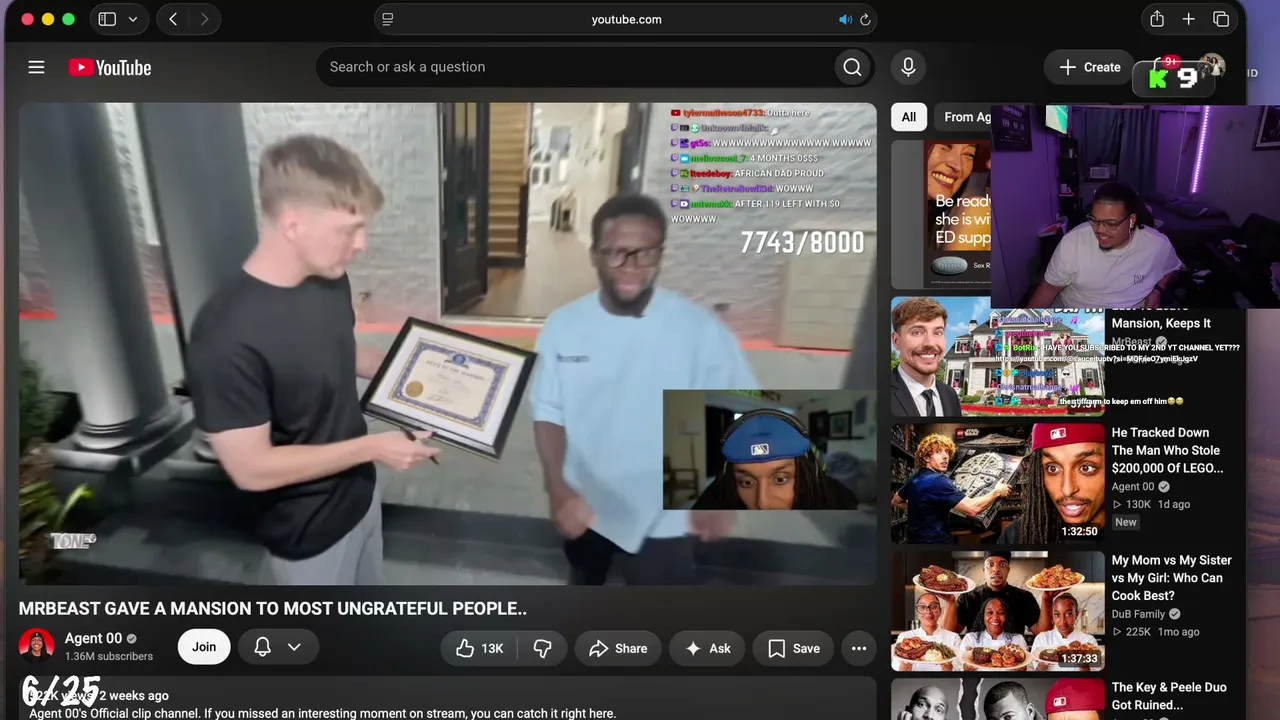Click '225K 1mo ago' view stats
Screen dimensions: 1280x720
[x=1155, y=632]
